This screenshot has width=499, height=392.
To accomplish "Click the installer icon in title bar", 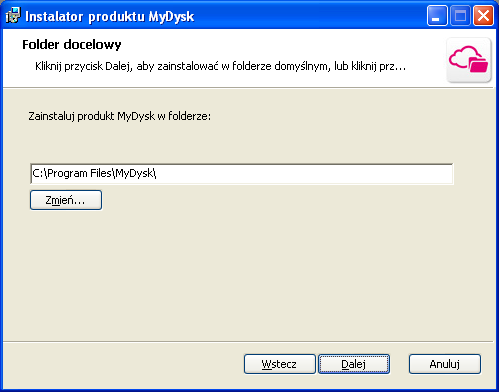I will pos(13,16).
